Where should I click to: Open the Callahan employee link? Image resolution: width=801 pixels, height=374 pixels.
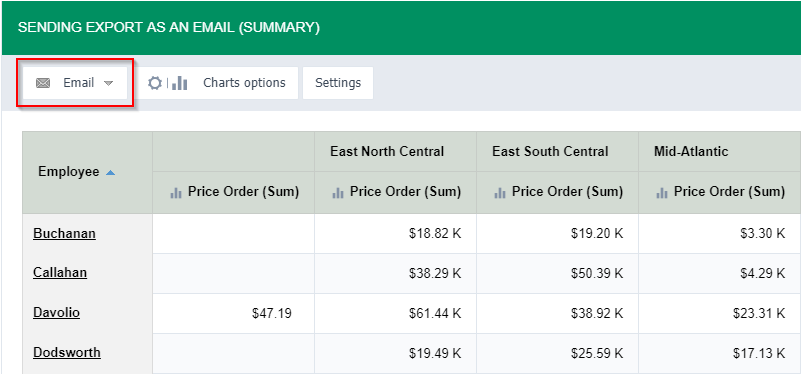tap(60, 273)
